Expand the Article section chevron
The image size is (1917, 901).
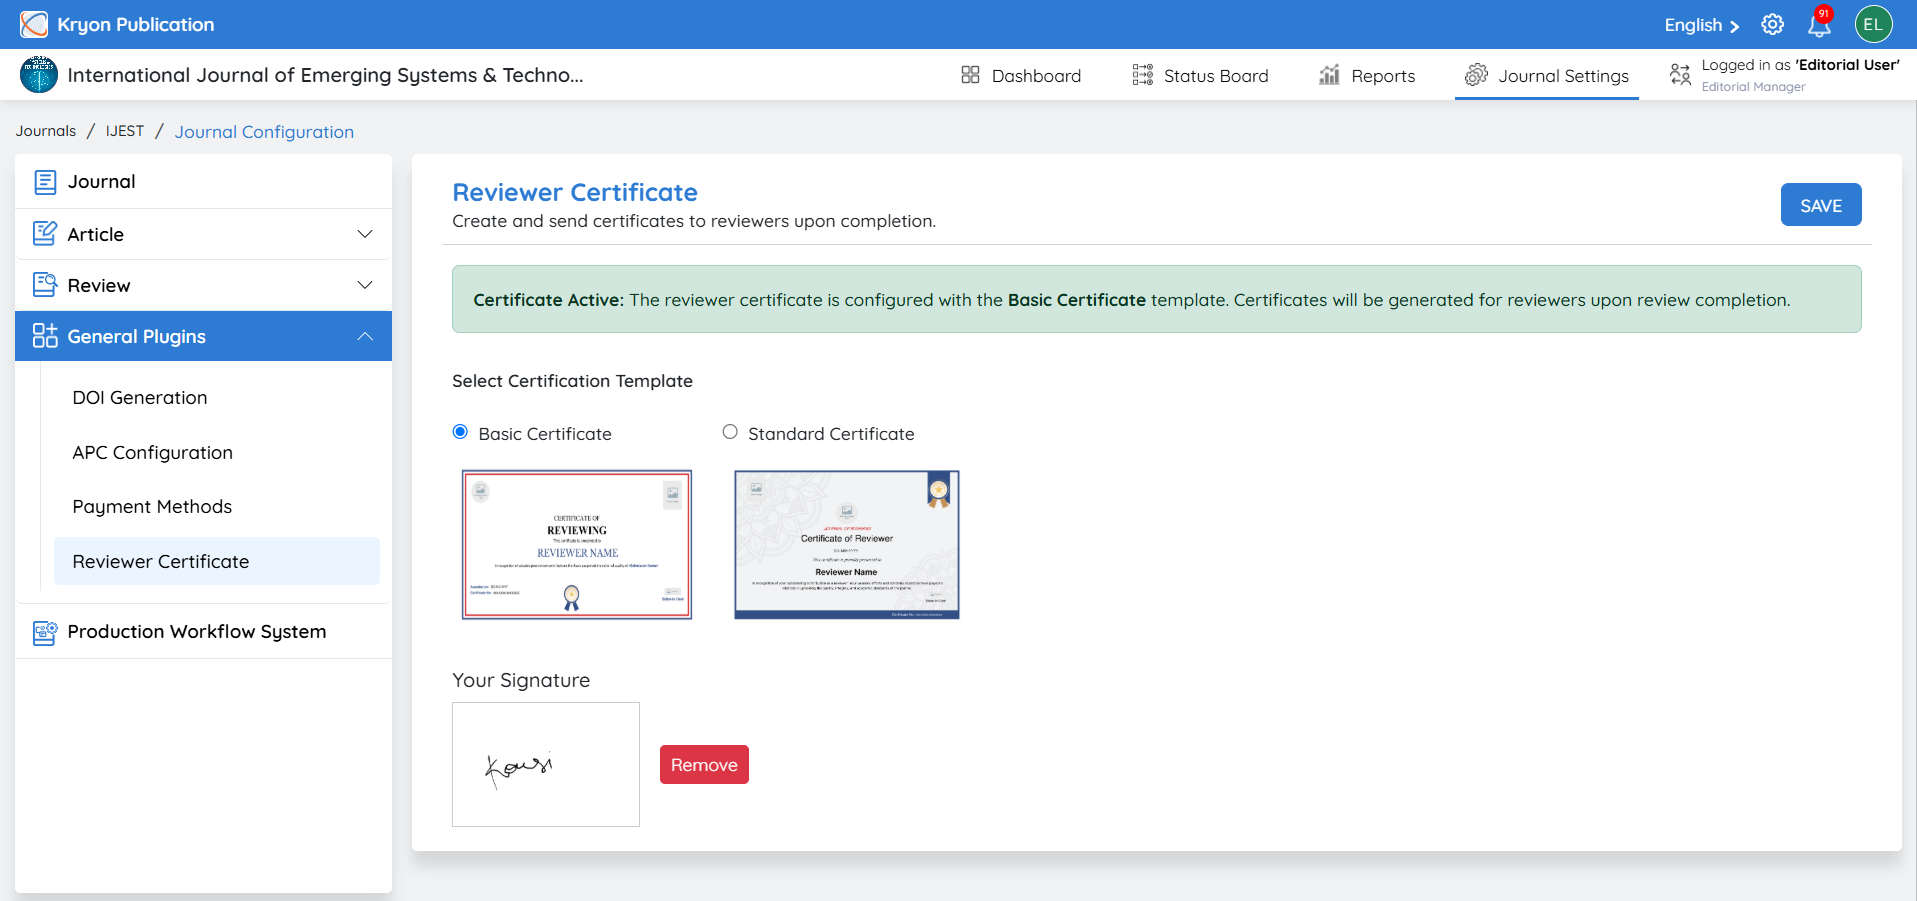(x=365, y=234)
